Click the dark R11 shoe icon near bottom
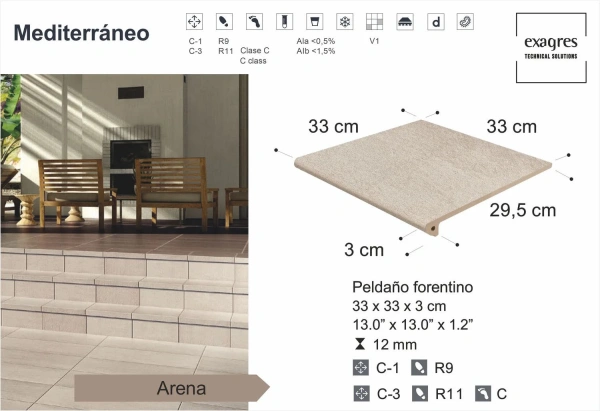600x411 pixels. (420, 393)
